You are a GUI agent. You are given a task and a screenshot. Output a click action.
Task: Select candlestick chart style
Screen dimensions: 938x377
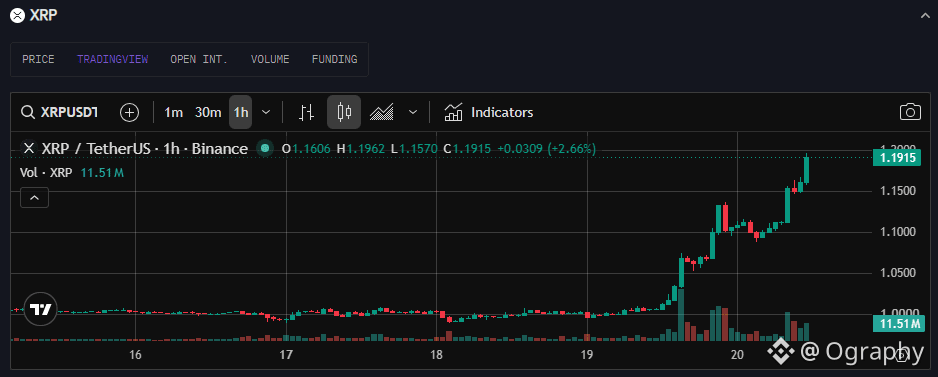click(344, 112)
